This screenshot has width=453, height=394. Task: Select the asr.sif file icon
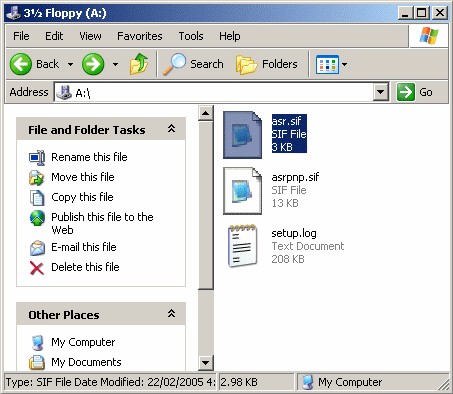tap(242, 135)
